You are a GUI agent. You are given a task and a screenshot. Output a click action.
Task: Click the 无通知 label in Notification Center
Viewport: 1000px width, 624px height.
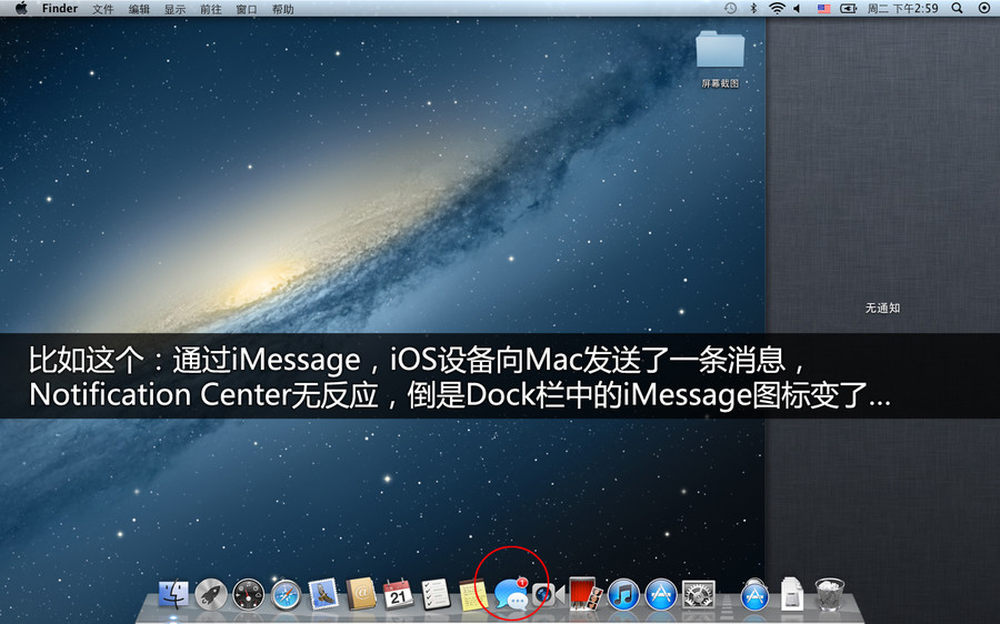(883, 308)
